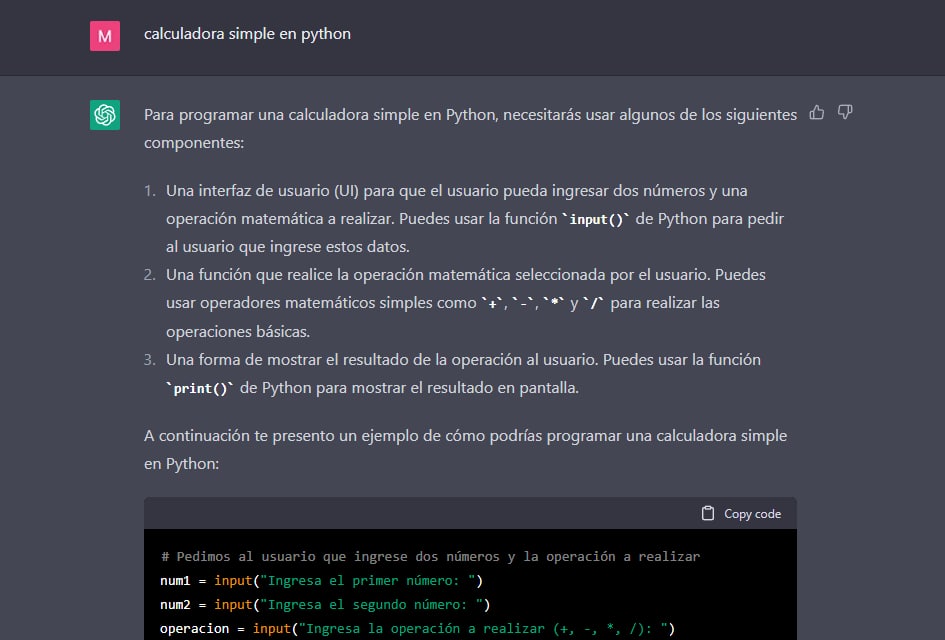Click the inline input() code snippet
945x640 pixels.
(x=596, y=219)
